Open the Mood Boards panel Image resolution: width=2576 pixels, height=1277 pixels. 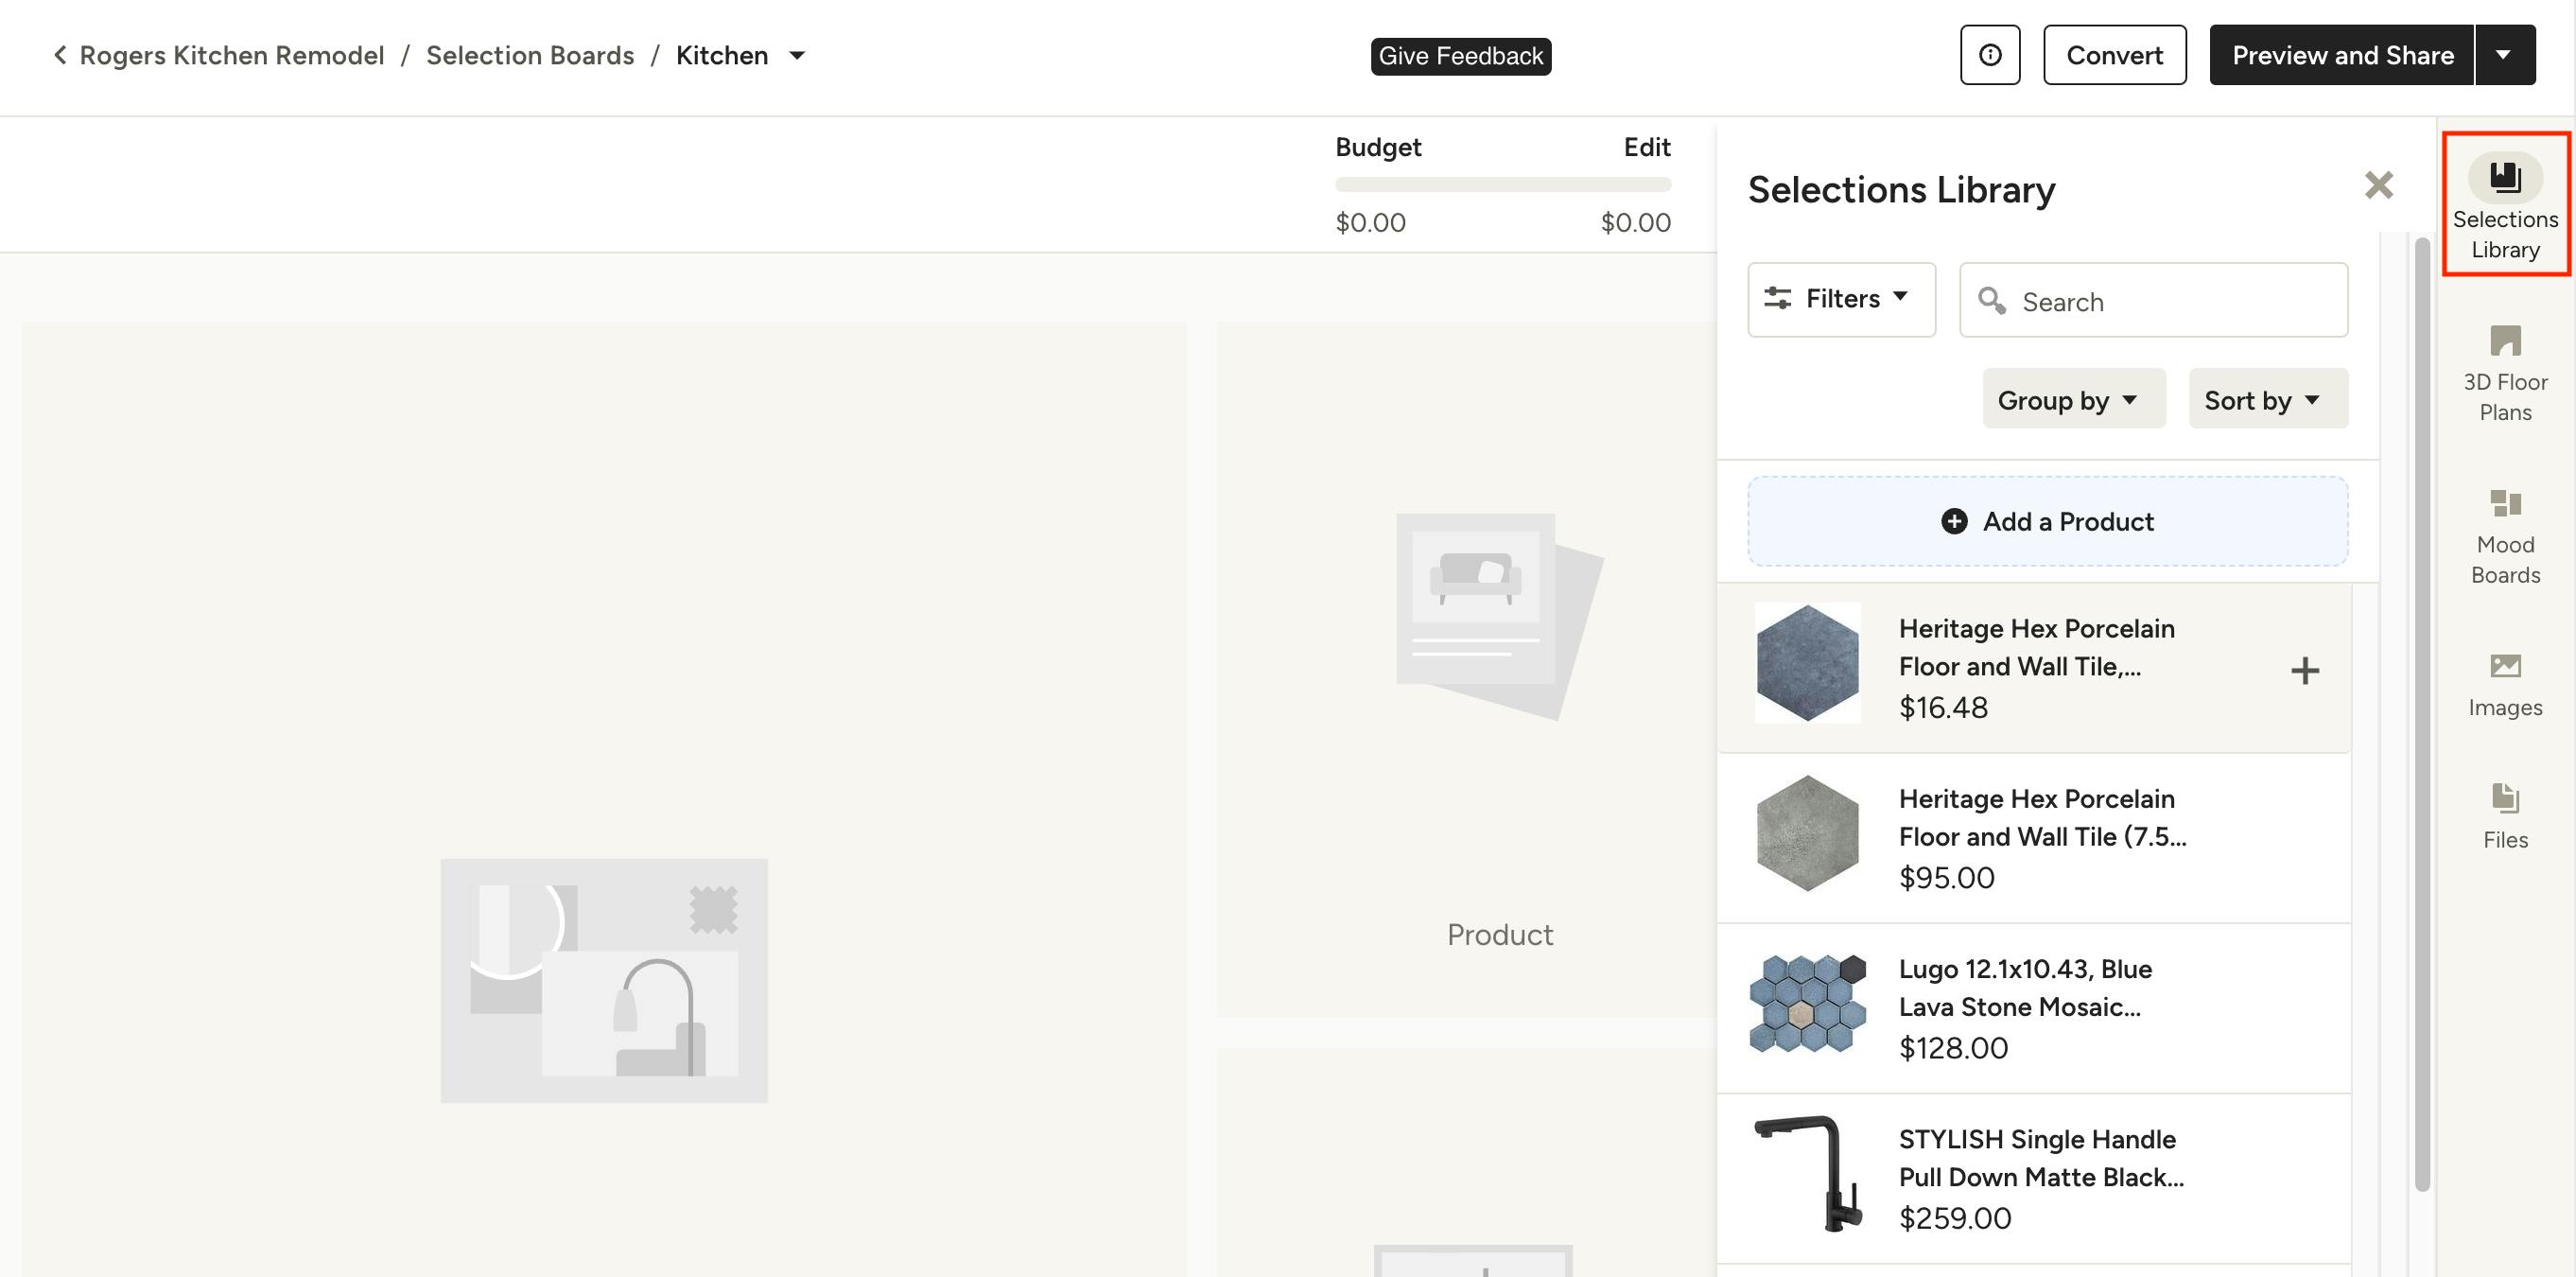pos(2504,535)
